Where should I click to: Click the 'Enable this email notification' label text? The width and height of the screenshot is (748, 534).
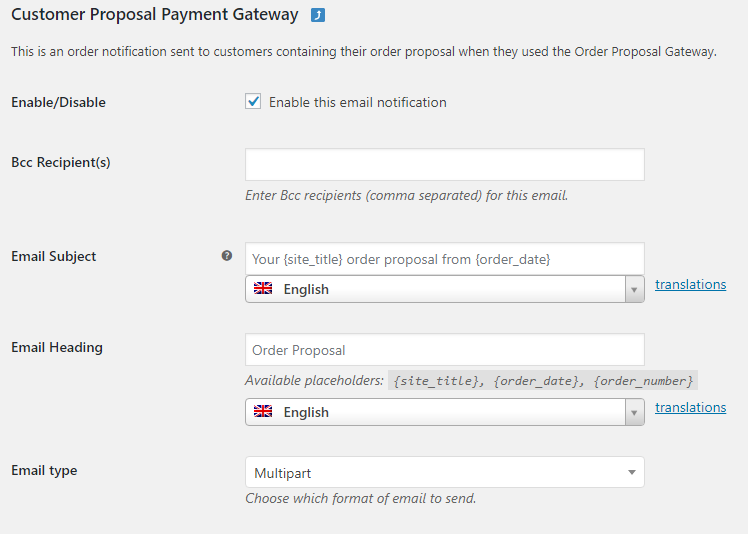[x=358, y=102]
